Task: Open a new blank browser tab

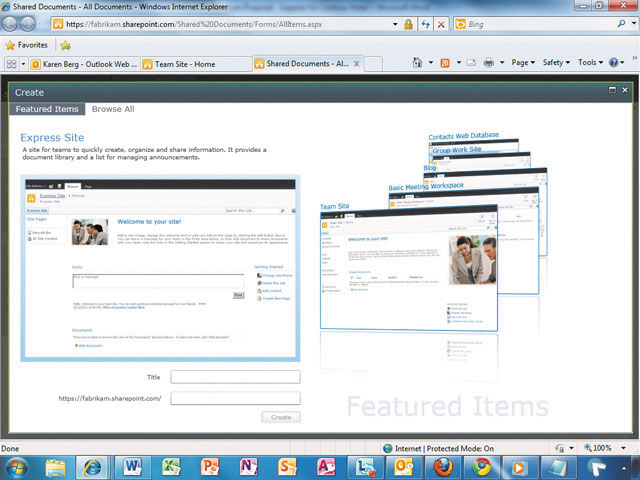Action: pos(373,64)
